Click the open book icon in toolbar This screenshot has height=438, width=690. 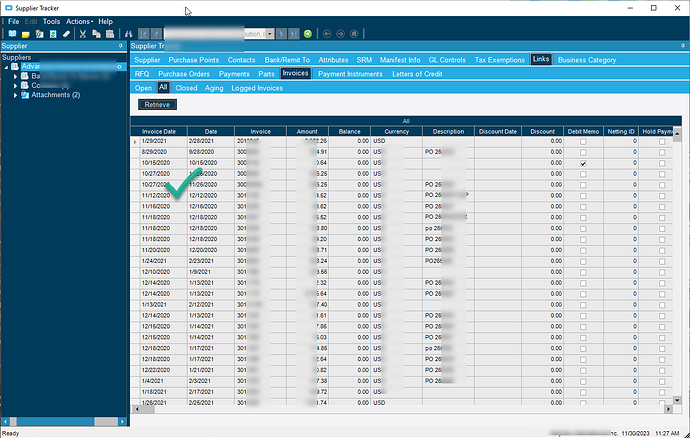(12, 34)
